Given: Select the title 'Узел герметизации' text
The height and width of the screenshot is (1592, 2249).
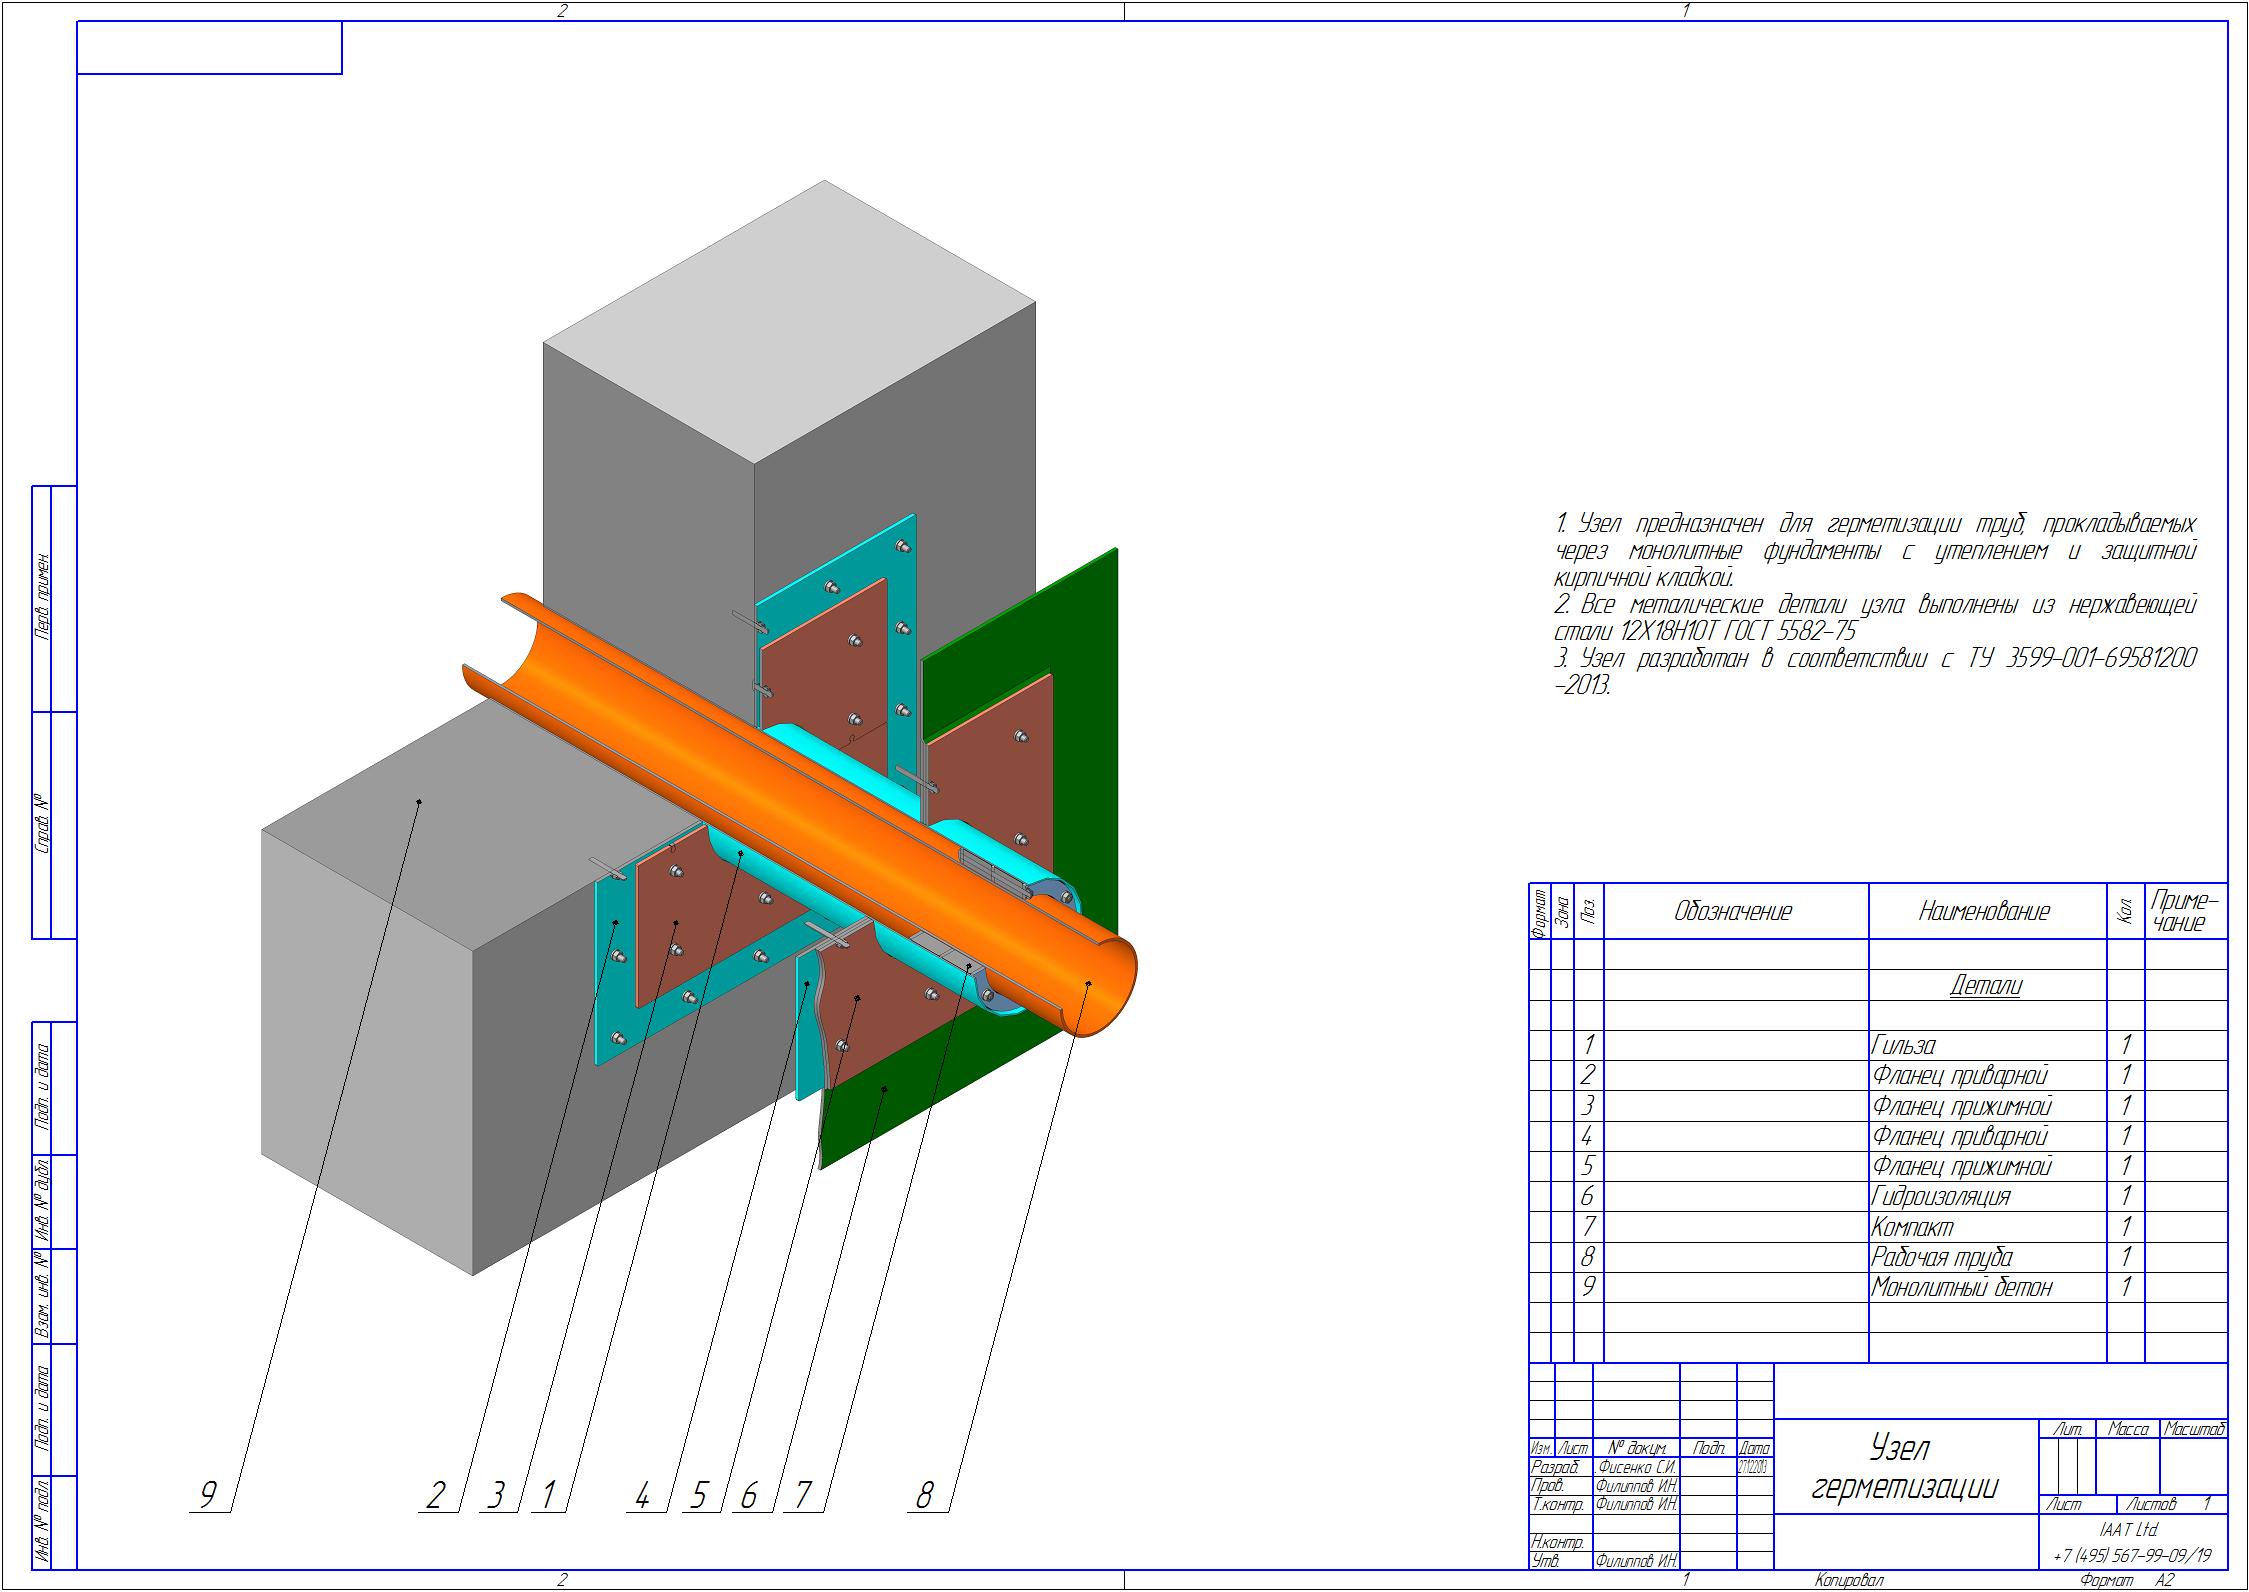Looking at the screenshot, I should click(1904, 1466).
